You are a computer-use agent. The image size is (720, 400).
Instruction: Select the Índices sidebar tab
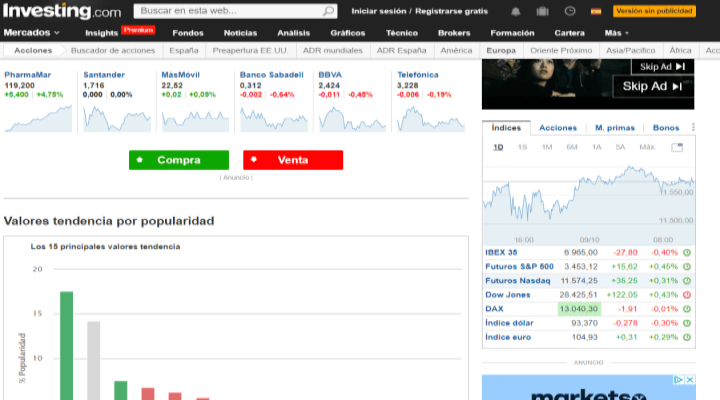pos(506,128)
